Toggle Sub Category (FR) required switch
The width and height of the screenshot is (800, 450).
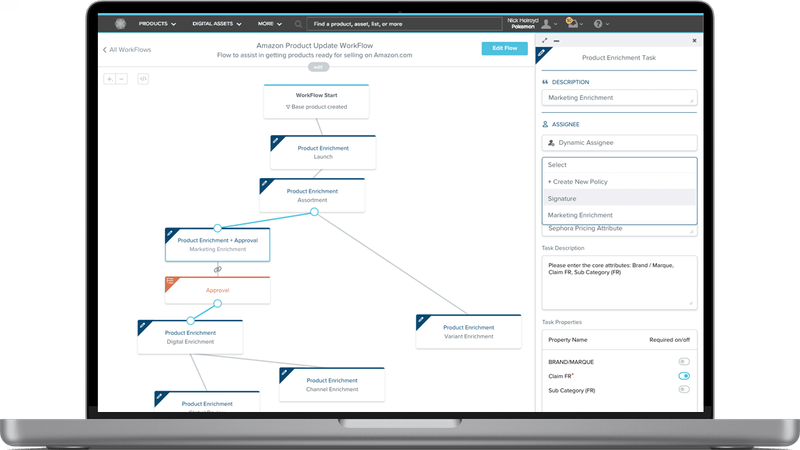coord(684,389)
